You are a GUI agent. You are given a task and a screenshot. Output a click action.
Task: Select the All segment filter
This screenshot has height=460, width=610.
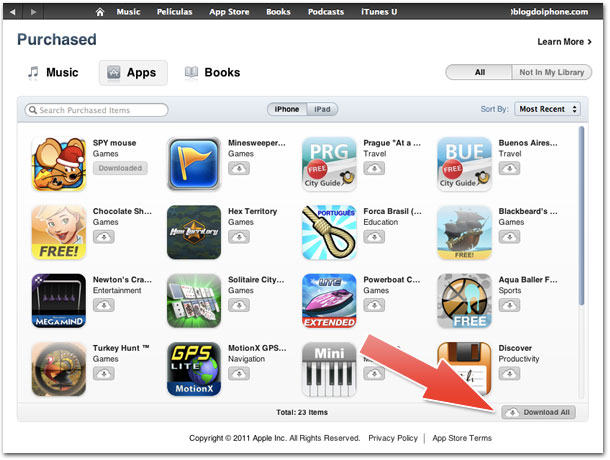479,72
